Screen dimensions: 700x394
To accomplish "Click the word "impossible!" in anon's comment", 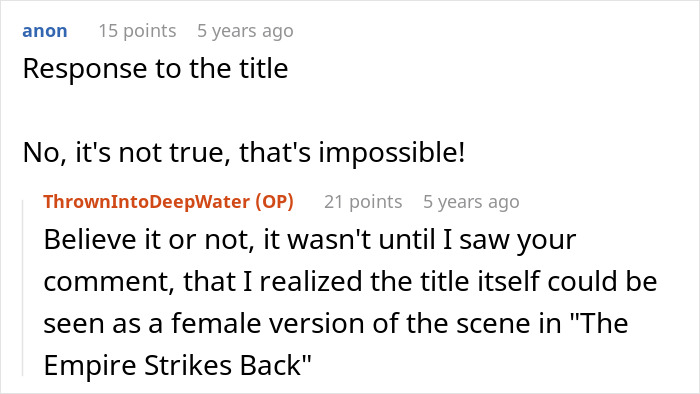I will point(392,153).
